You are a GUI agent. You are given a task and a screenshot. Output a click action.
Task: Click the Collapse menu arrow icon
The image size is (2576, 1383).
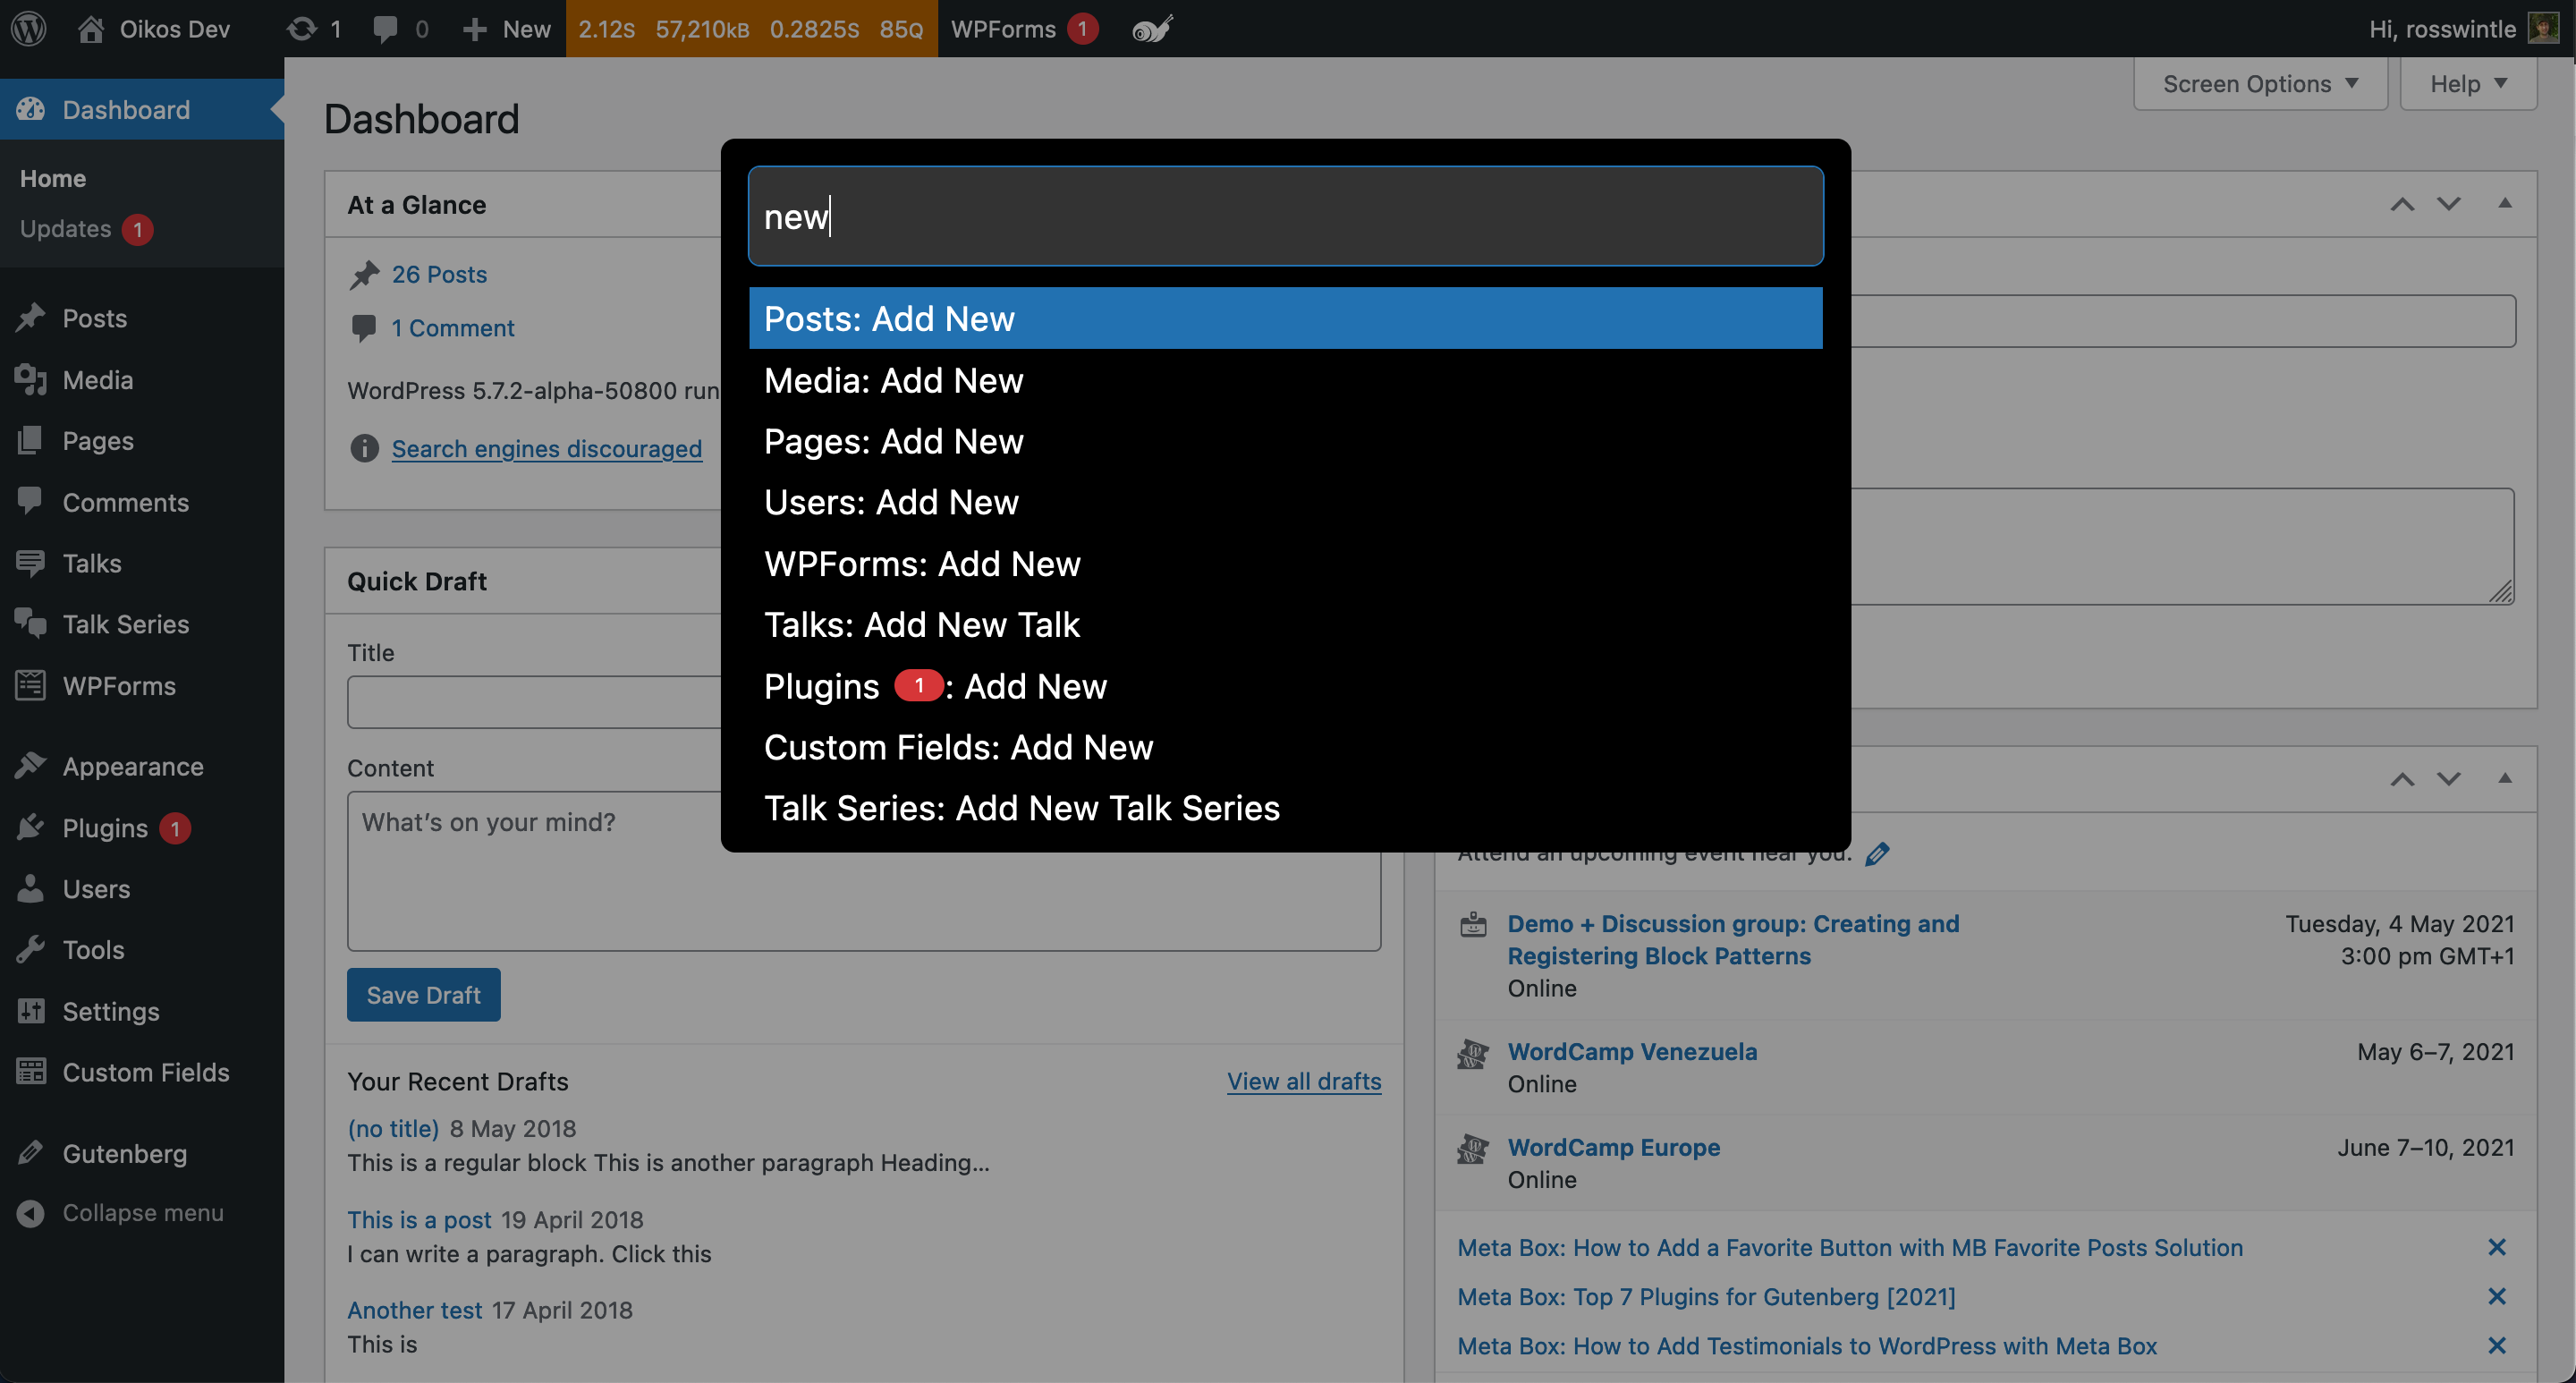(31, 1212)
